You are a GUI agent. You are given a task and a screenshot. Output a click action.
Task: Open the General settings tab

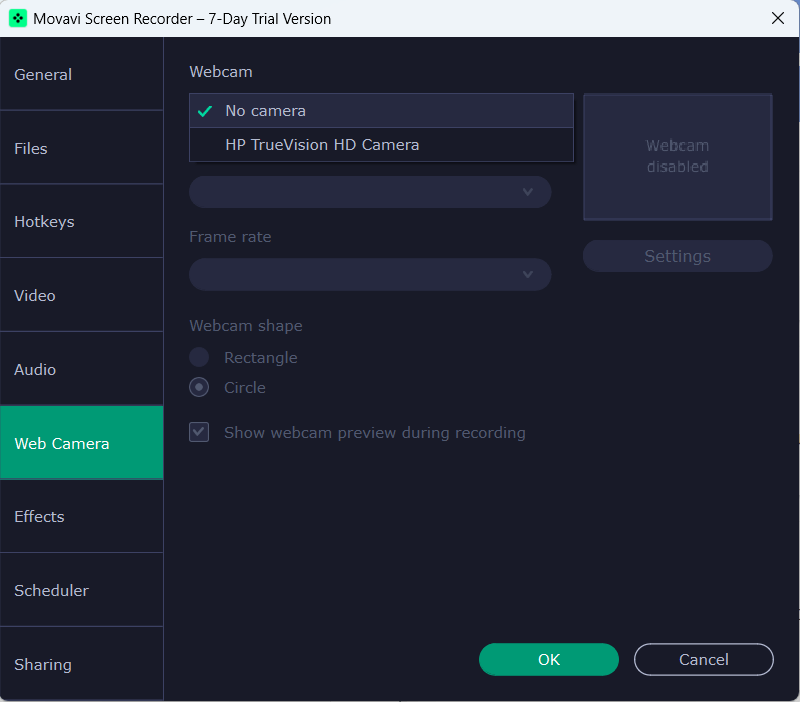click(x=82, y=74)
